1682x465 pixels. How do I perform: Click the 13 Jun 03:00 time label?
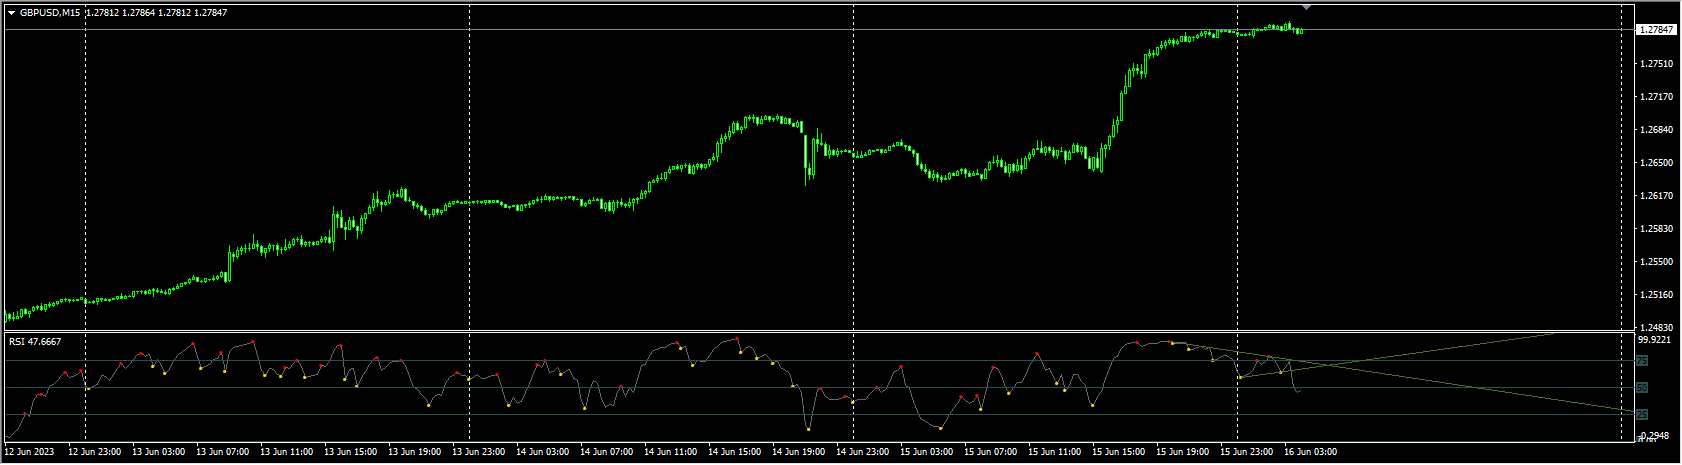click(x=159, y=453)
